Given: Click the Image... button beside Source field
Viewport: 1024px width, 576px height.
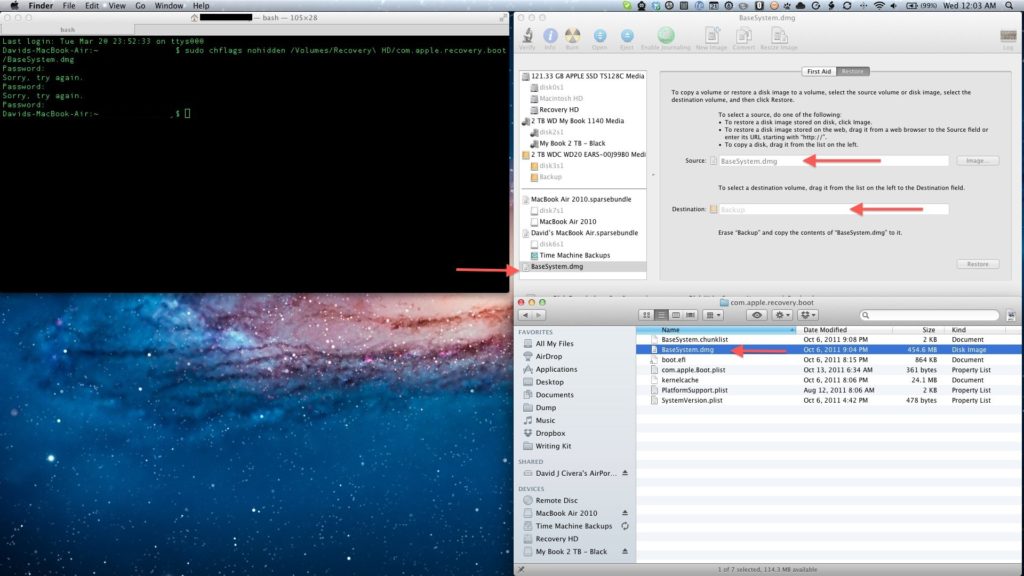Looking at the screenshot, I should 978,161.
